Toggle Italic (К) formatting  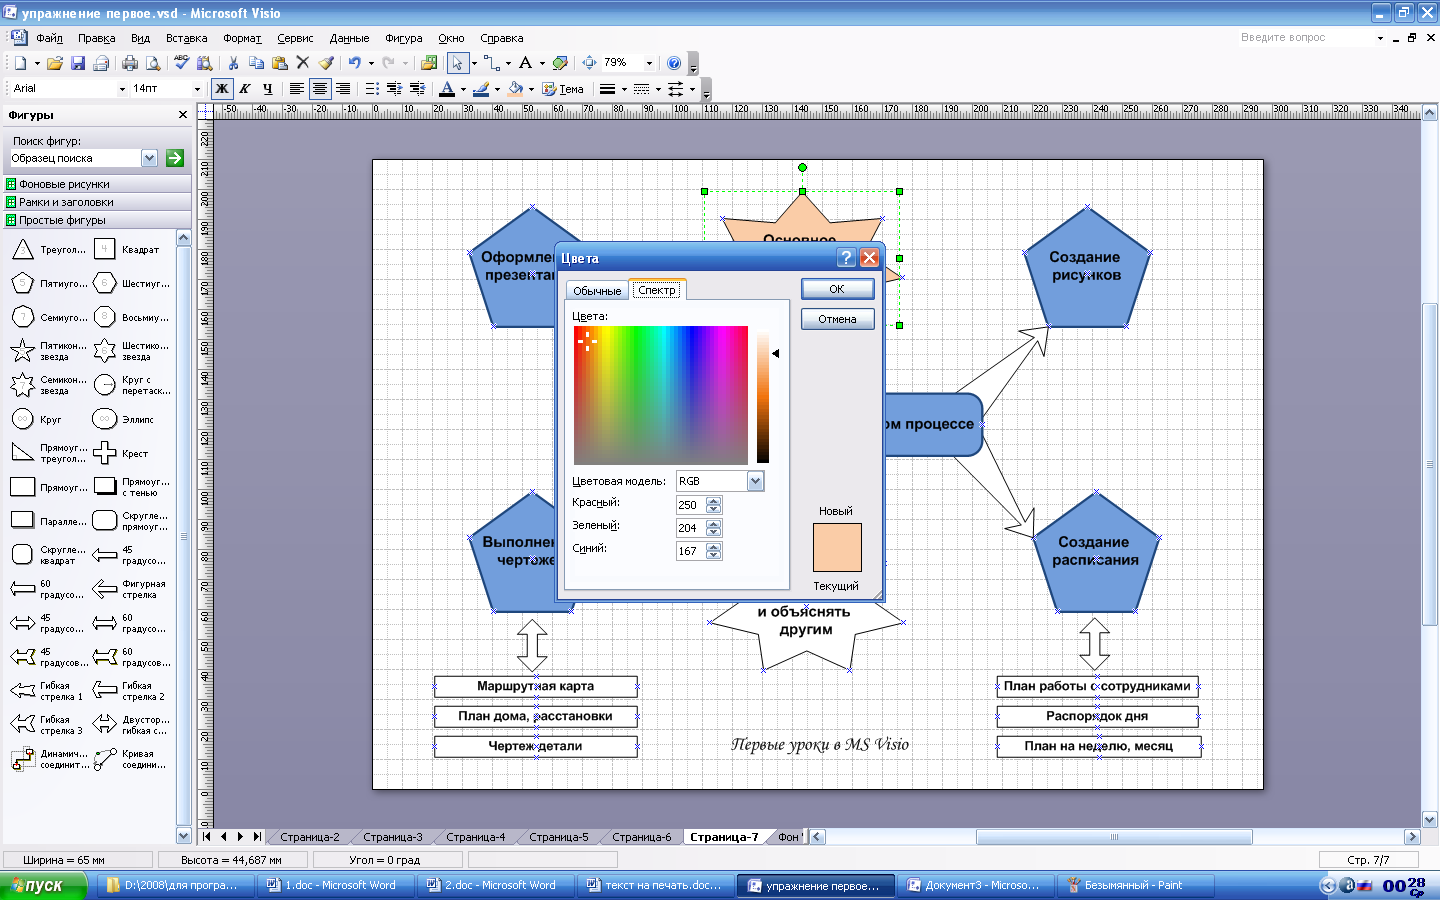(x=244, y=89)
